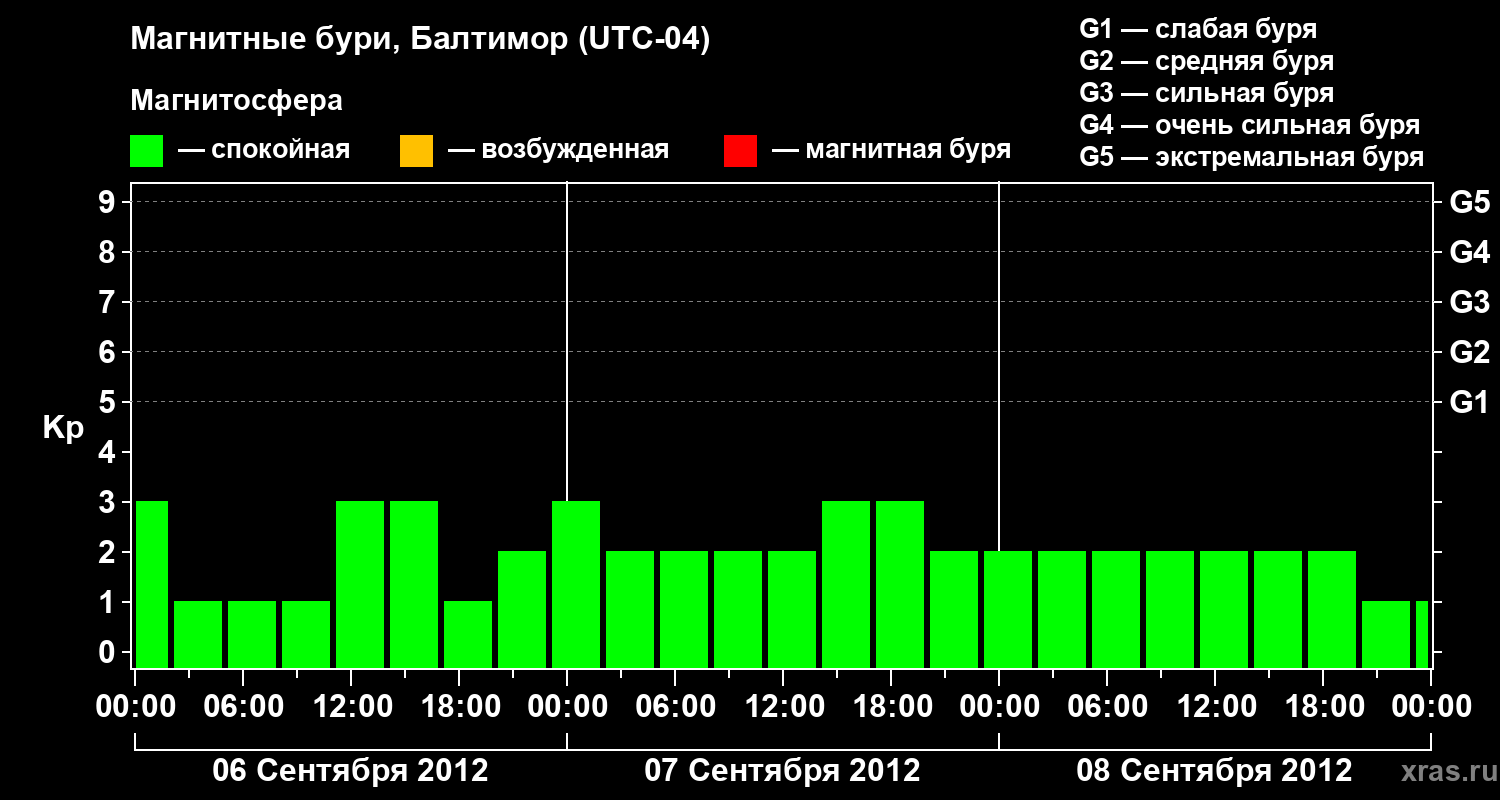This screenshot has width=1500, height=800.
Task: Click the 18:00 time label for 08 Сентября
Action: pyautogui.click(x=1323, y=707)
